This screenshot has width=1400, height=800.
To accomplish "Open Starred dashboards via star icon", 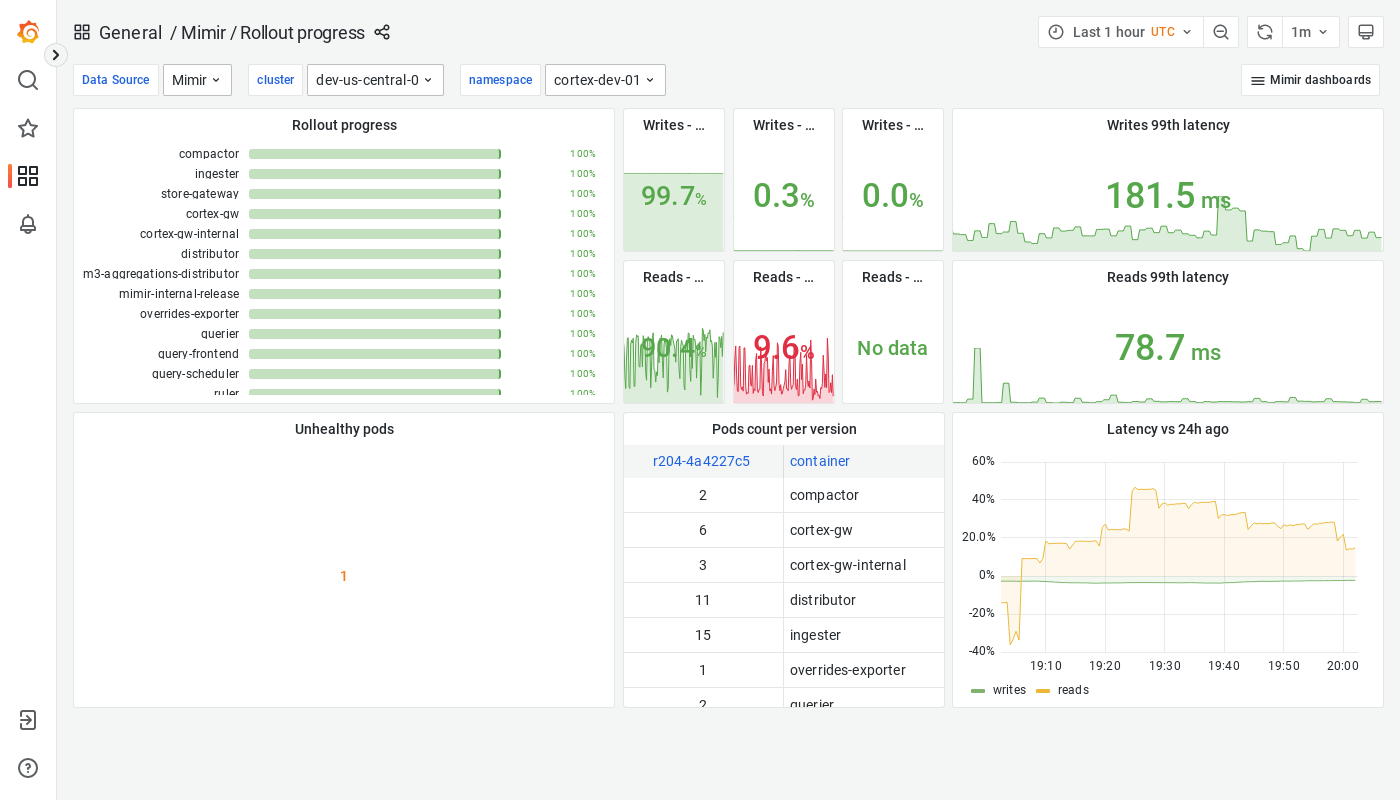I will (28, 128).
